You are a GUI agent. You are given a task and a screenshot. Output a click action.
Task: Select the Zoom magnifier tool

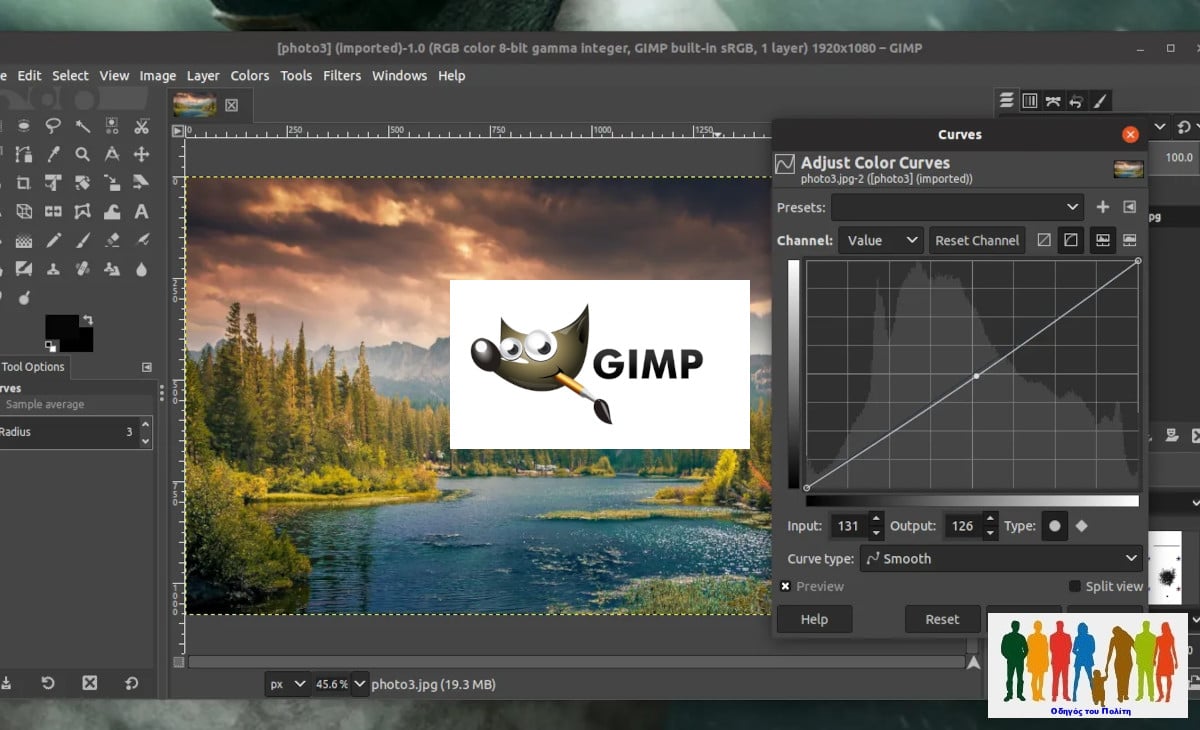click(82, 154)
